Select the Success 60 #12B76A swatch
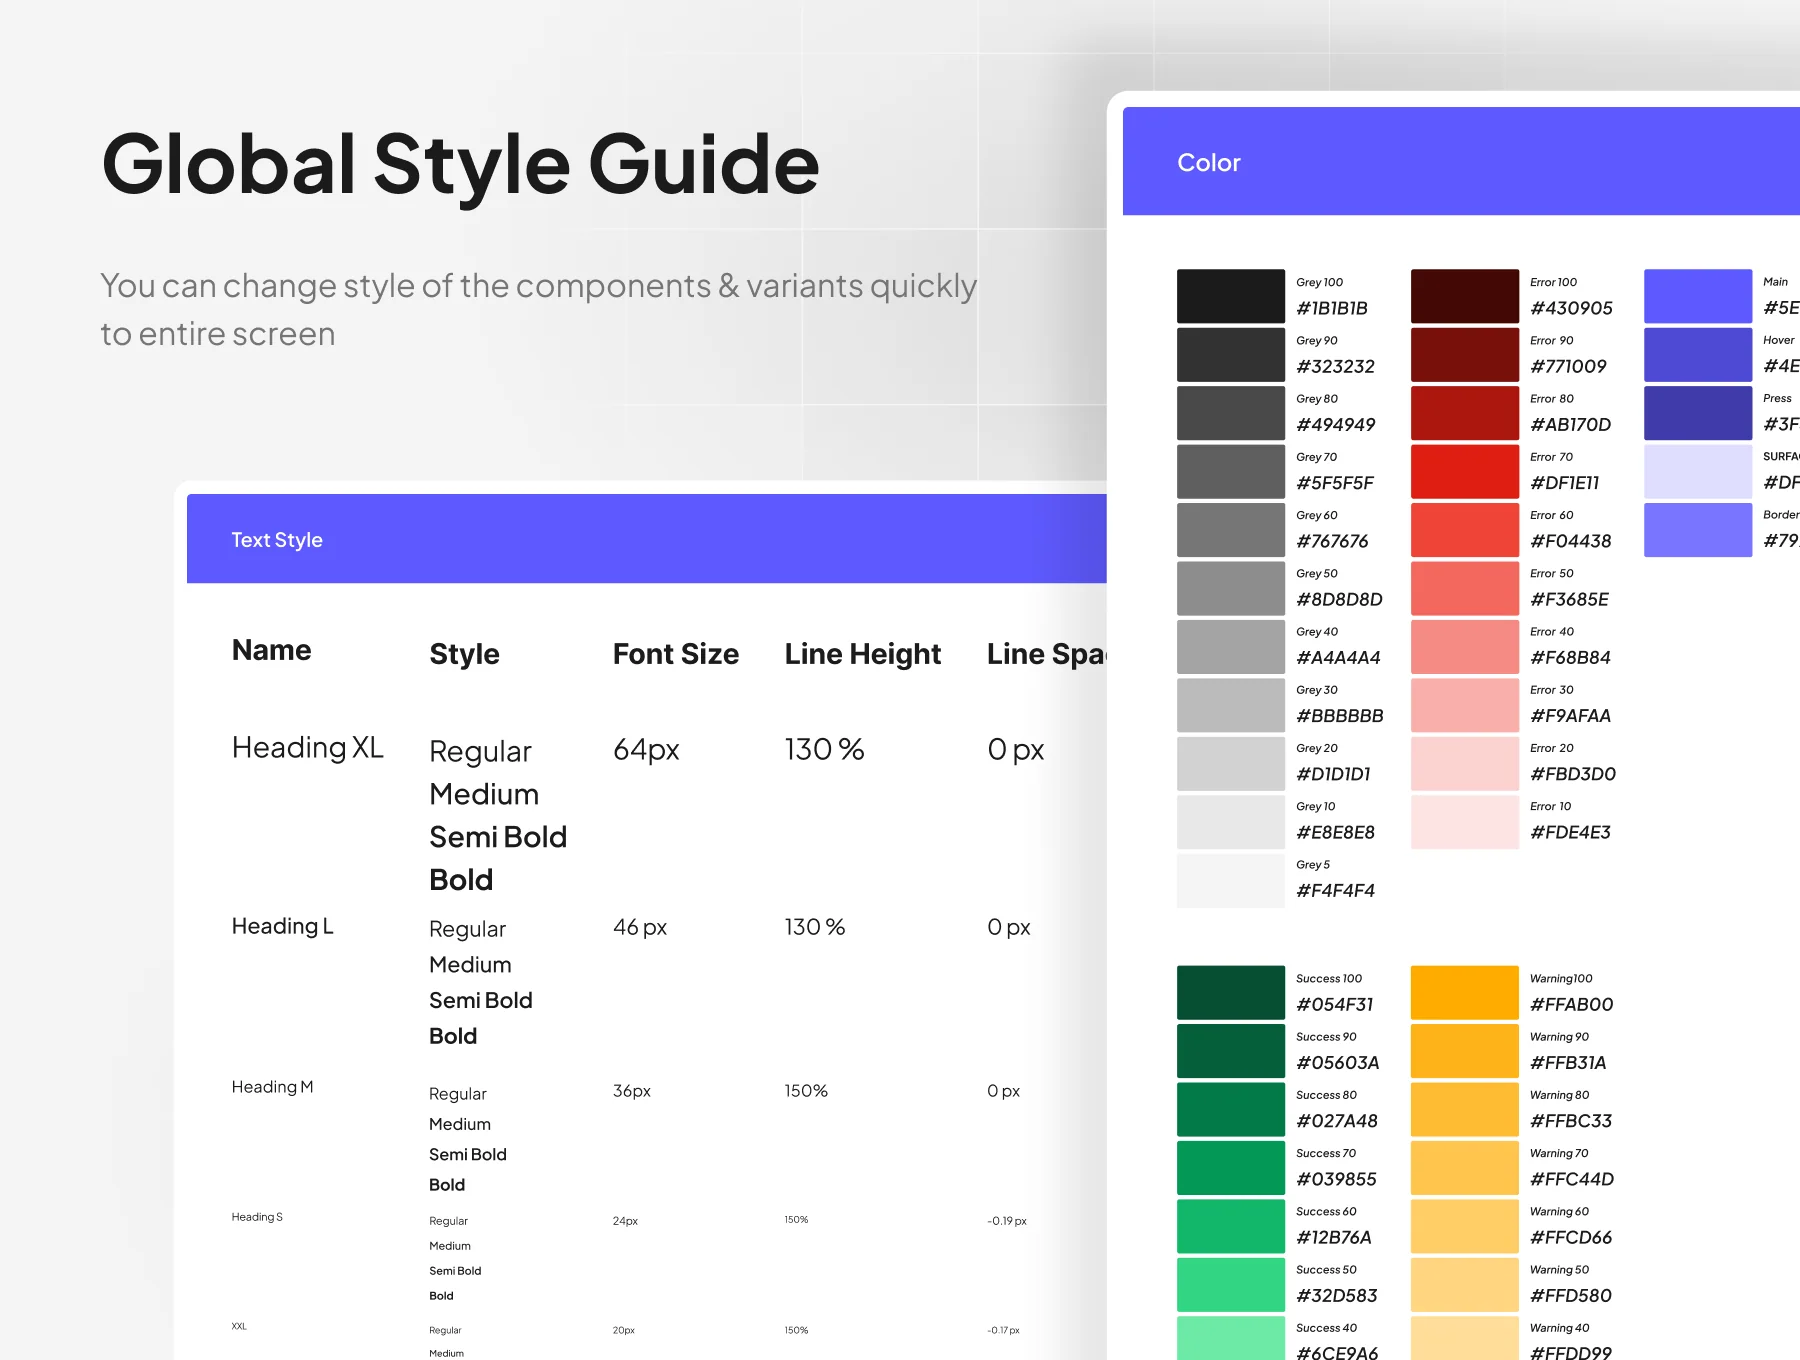The image size is (1800, 1360). [1230, 1225]
